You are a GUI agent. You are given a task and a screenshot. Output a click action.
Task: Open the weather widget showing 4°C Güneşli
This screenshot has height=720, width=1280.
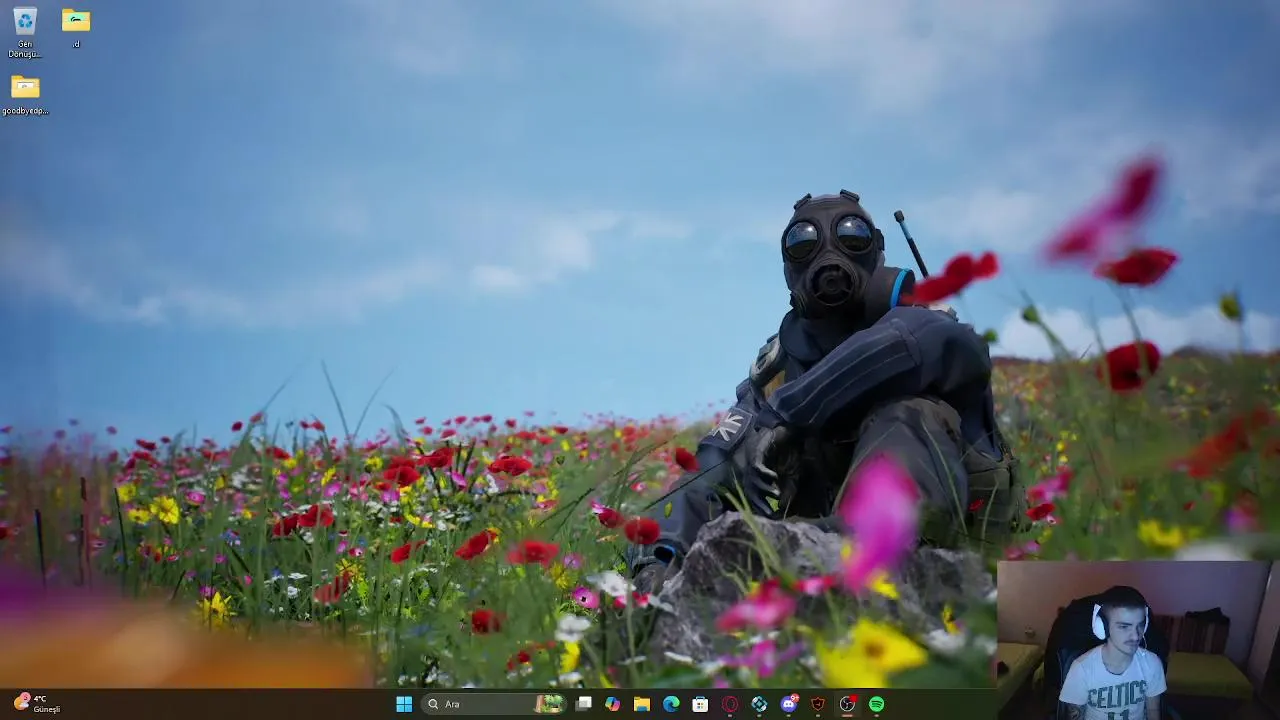(38, 704)
